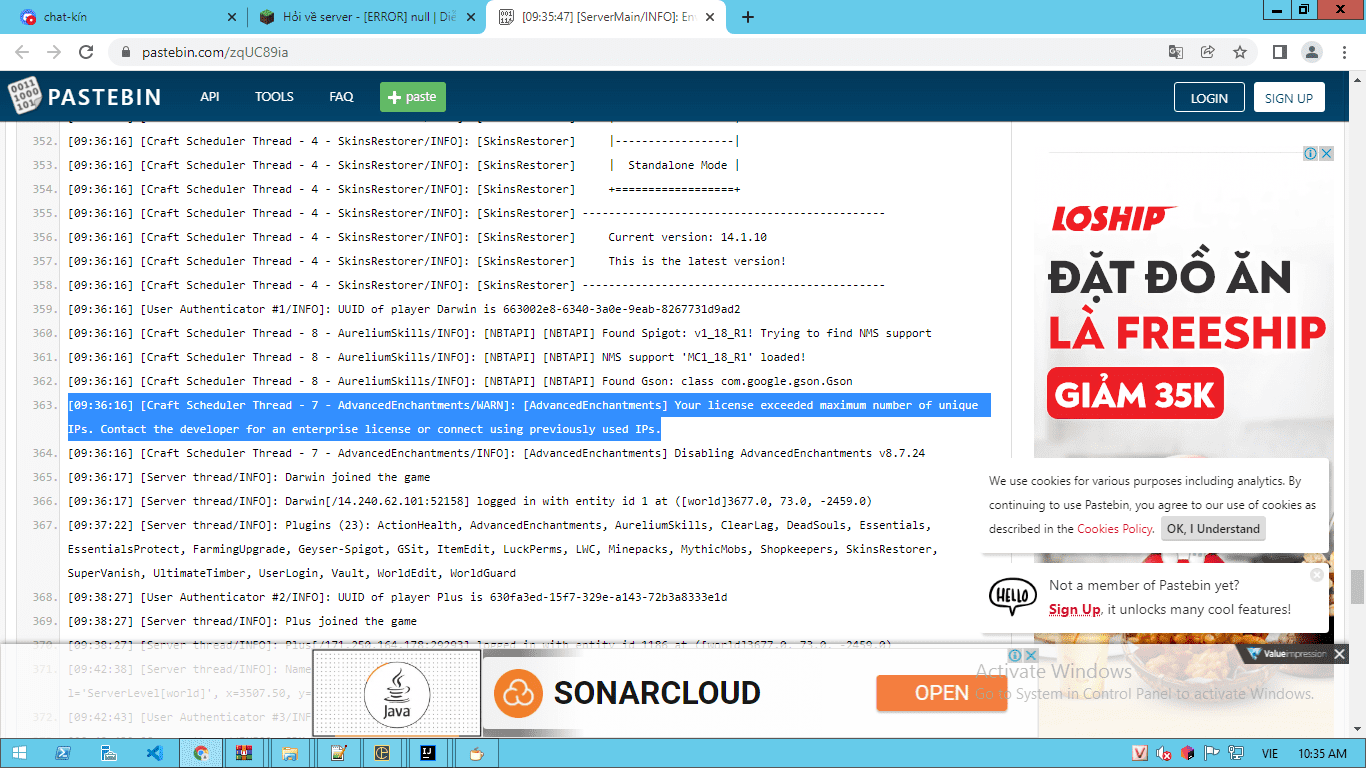The image size is (1366, 768).
Task: Open the API menu item
Action: [x=210, y=97]
